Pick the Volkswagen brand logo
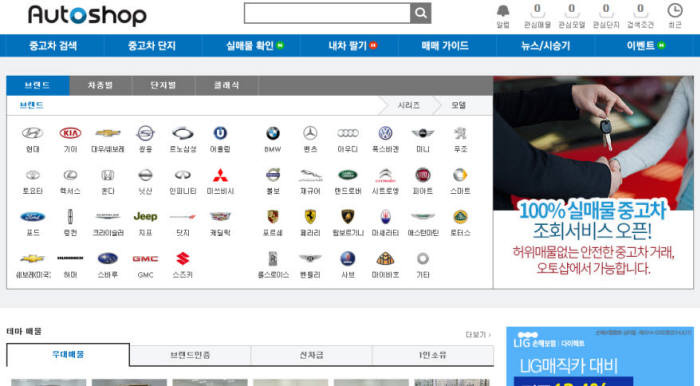The width and height of the screenshot is (700, 386). click(x=385, y=133)
